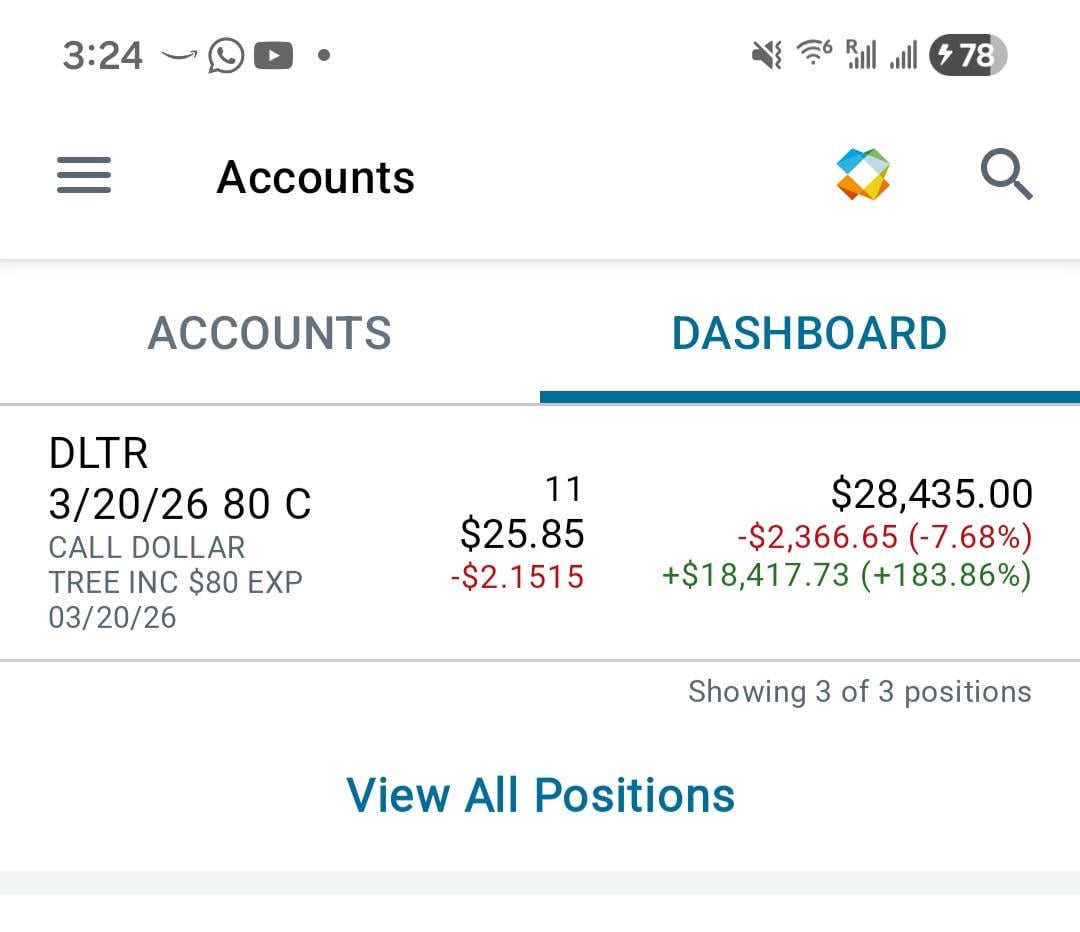1080x932 pixels.
Task: Tap the $25.85 option price
Action: 522,534
